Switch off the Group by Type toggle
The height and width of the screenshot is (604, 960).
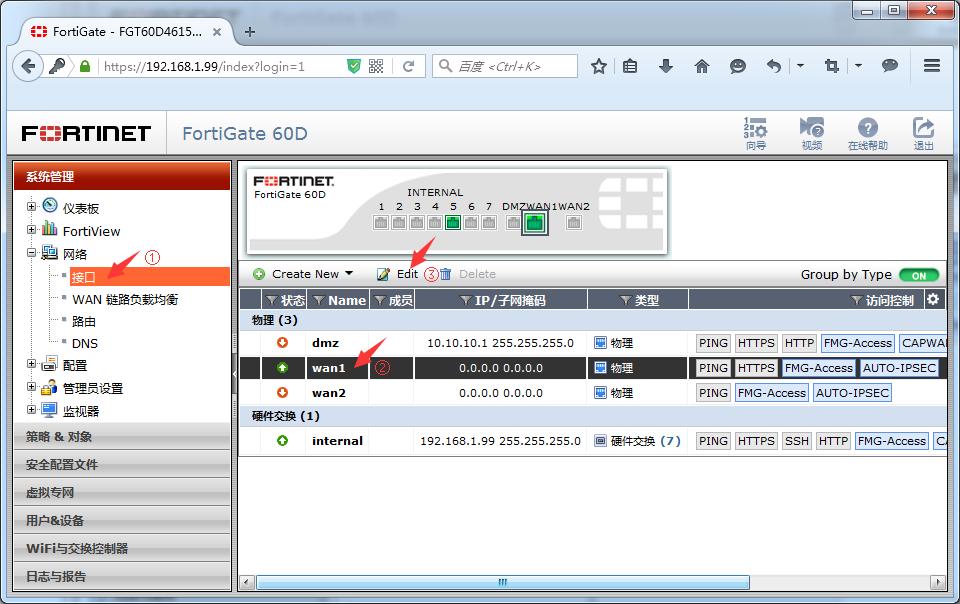pyautogui.click(x=919, y=274)
